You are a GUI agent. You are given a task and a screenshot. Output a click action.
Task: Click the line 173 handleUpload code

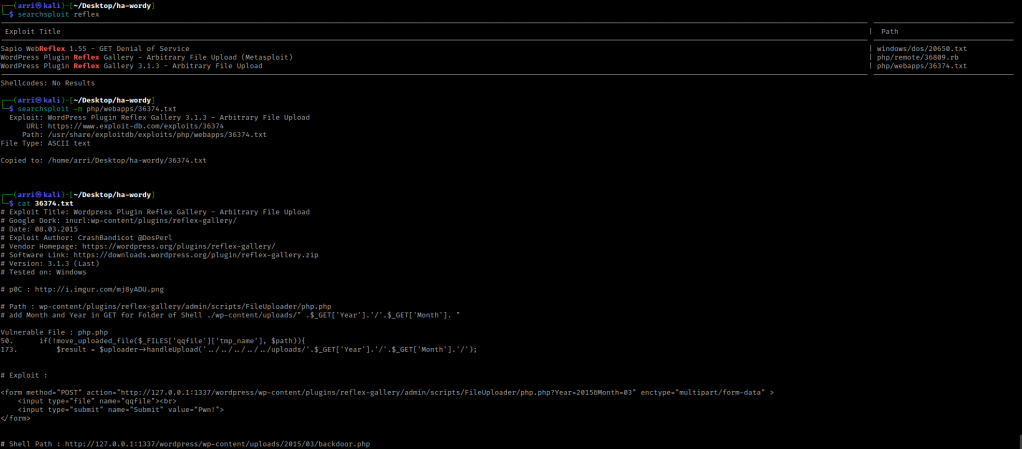point(240,349)
